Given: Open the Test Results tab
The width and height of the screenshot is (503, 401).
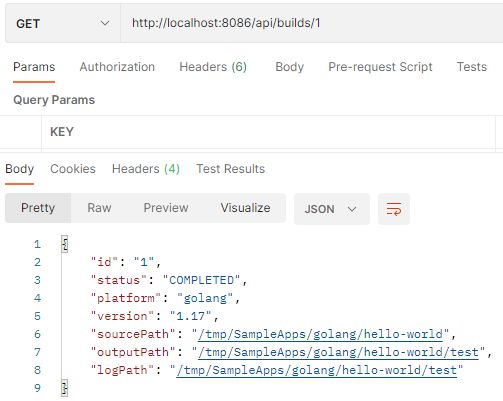Looking at the screenshot, I should 230,169.
